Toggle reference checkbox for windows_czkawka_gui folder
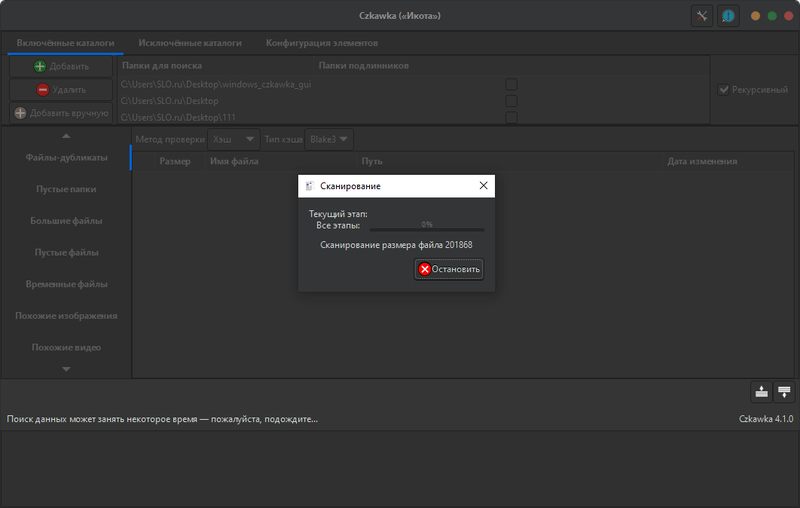This screenshot has width=800, height=508. (x=511, y=84)
